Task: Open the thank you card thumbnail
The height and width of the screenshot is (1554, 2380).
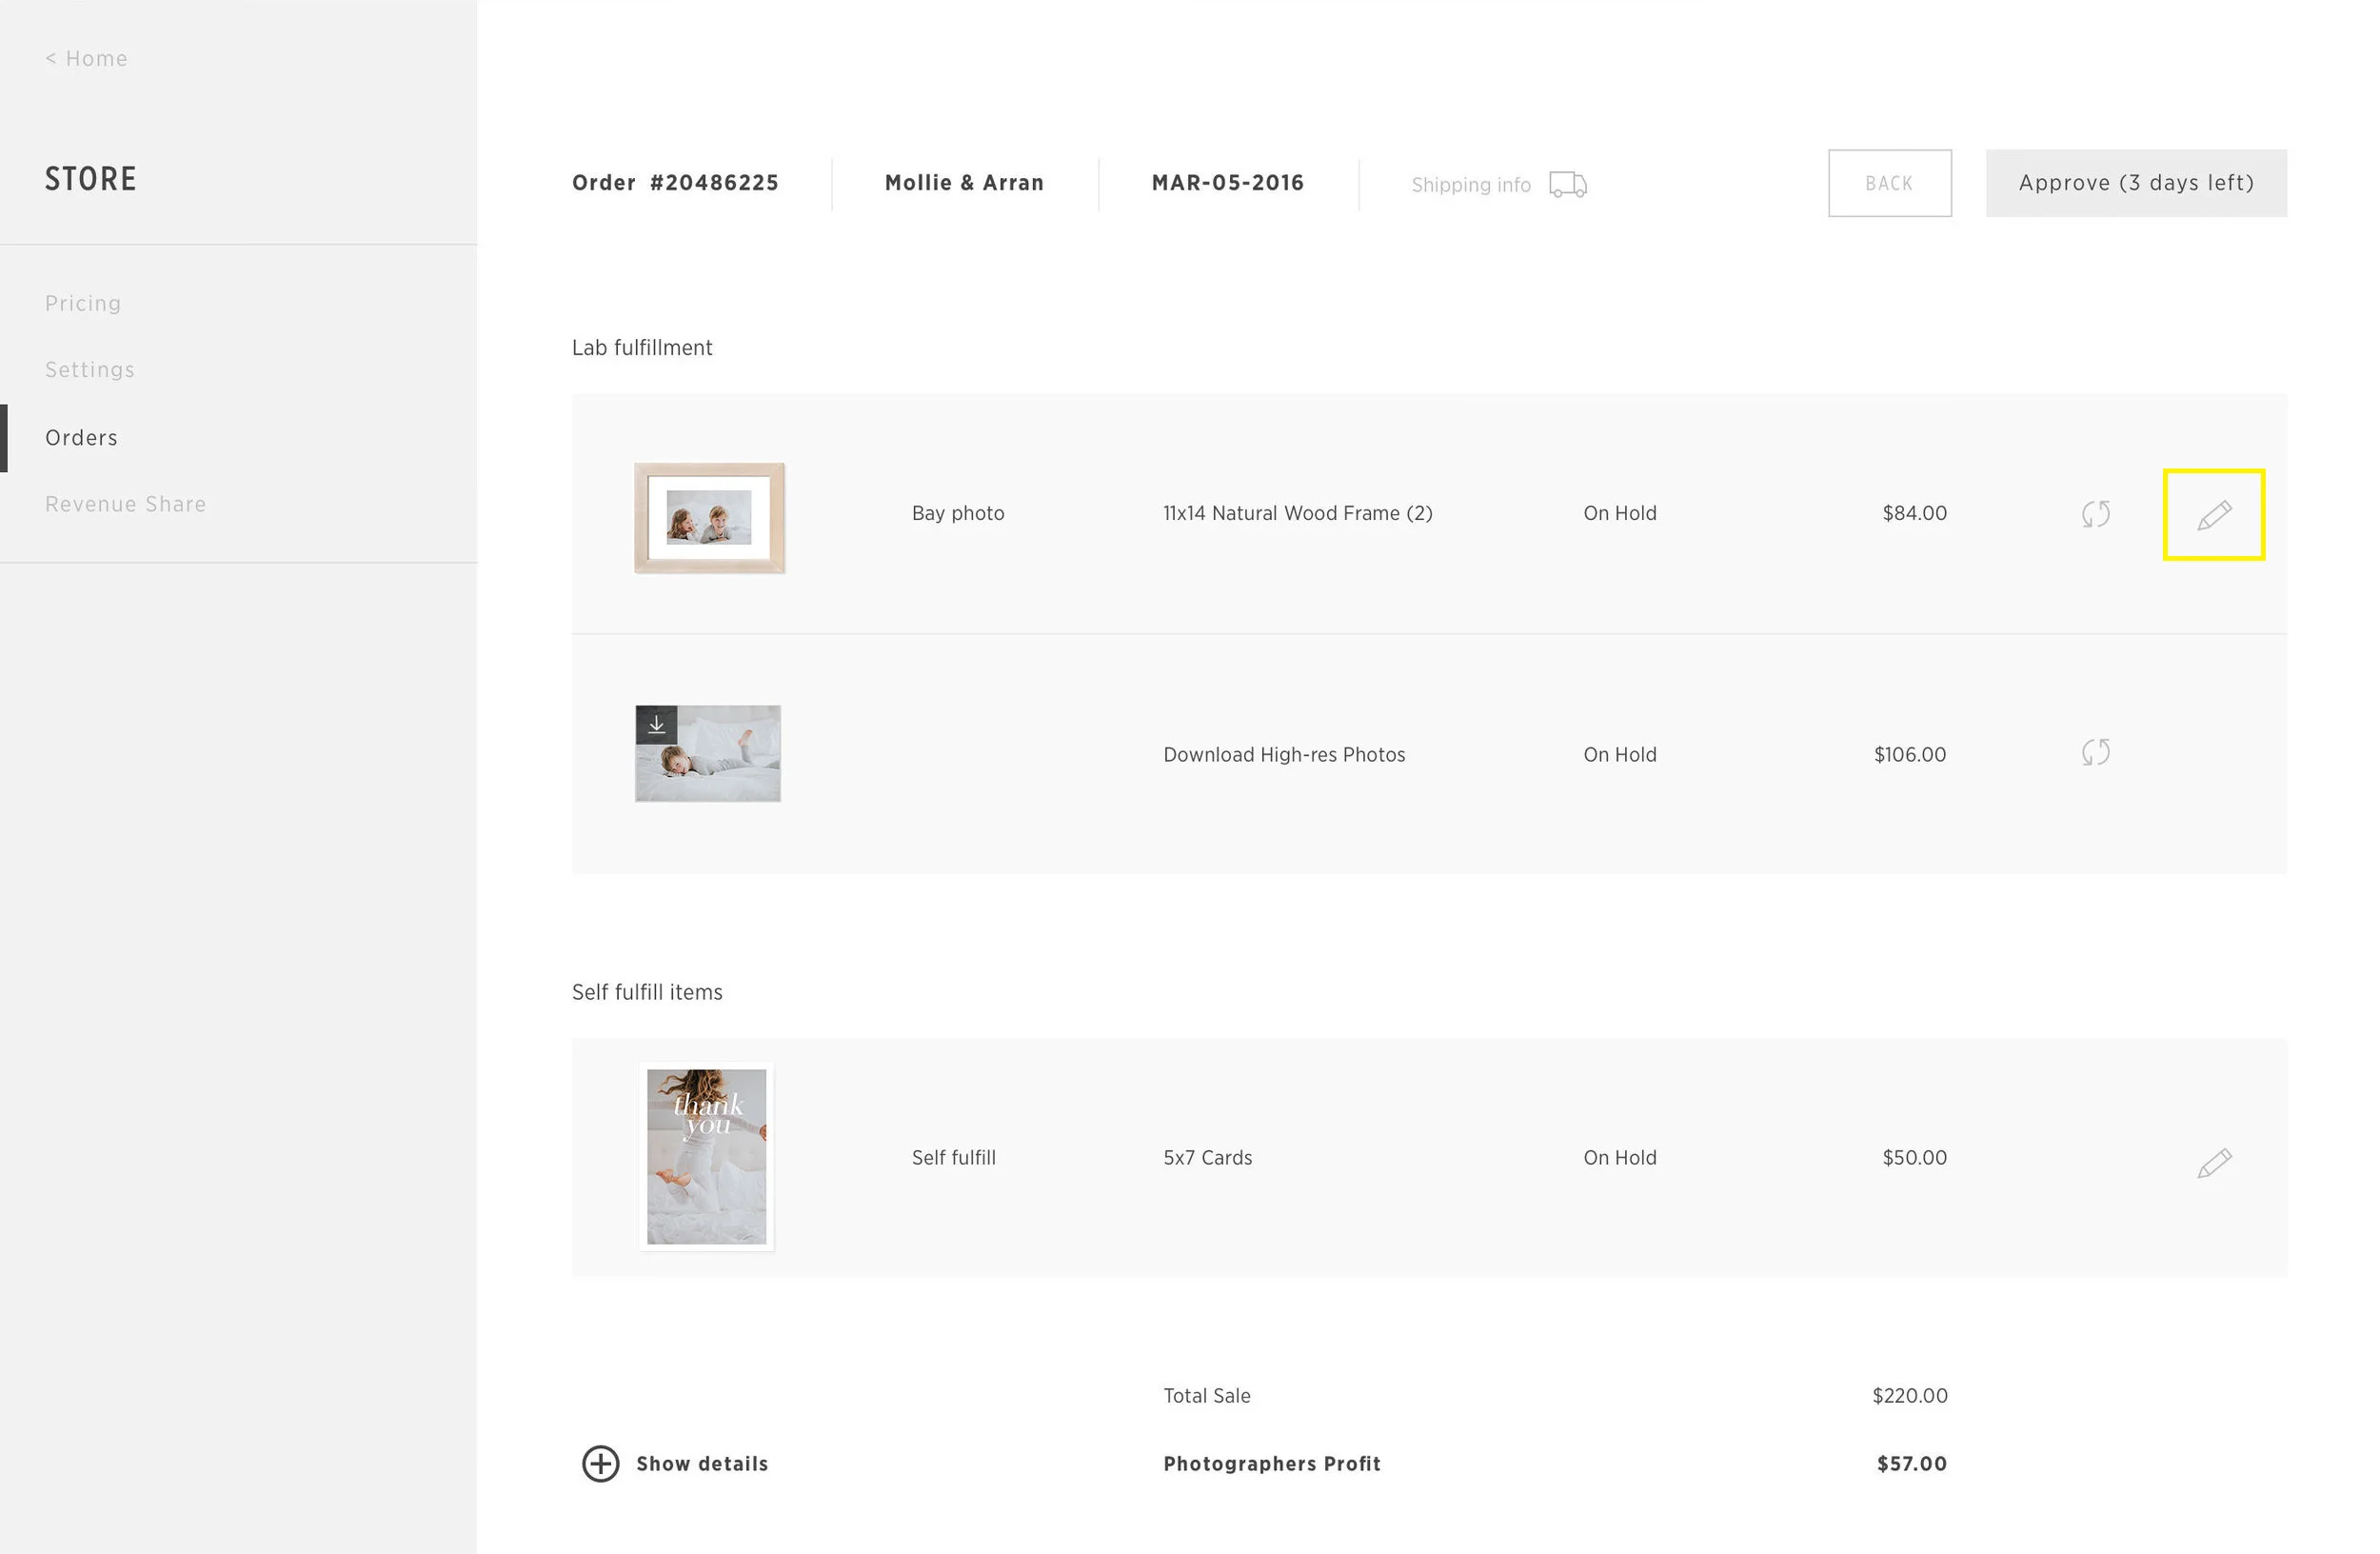Action: [x=706, y=1156]
